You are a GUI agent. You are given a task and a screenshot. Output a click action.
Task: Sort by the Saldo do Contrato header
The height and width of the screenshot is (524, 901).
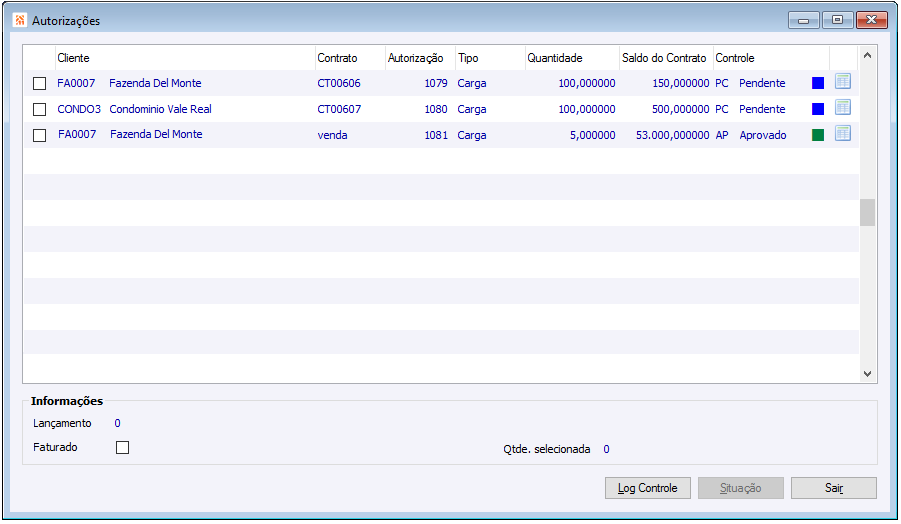pyautogui.click(x=667, y=58)
